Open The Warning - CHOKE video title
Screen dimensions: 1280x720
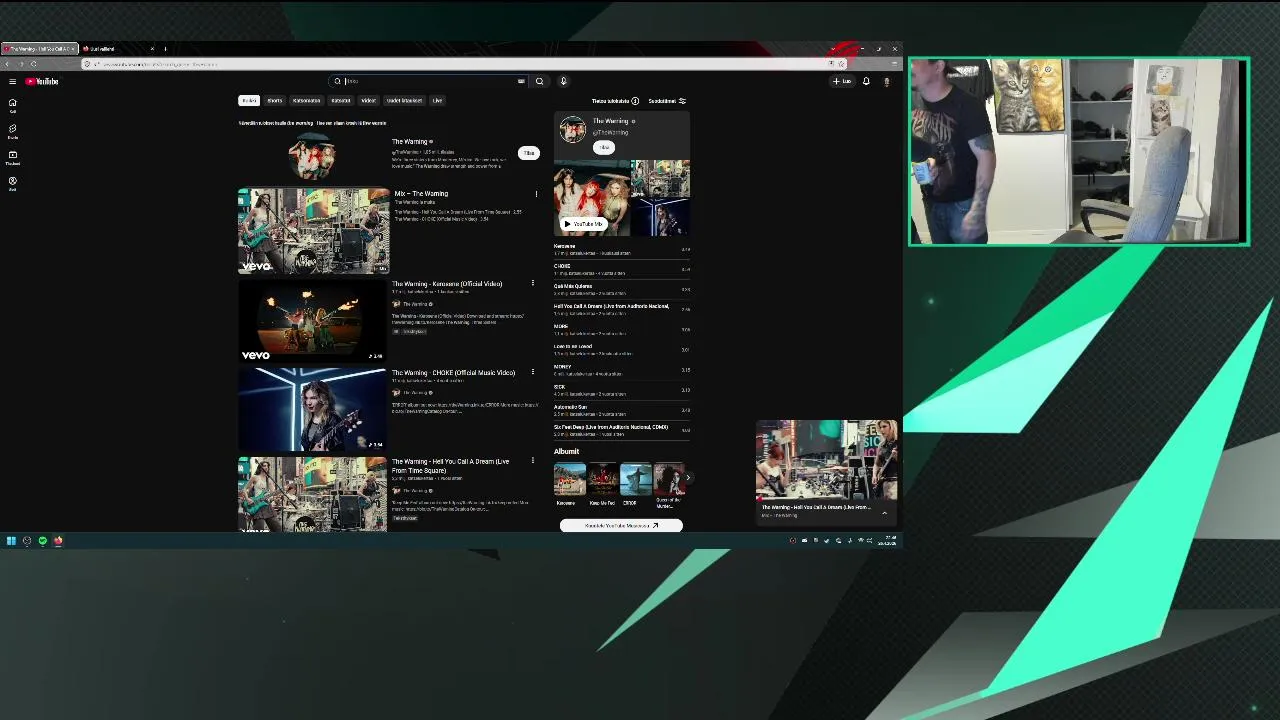pos(453,372)
